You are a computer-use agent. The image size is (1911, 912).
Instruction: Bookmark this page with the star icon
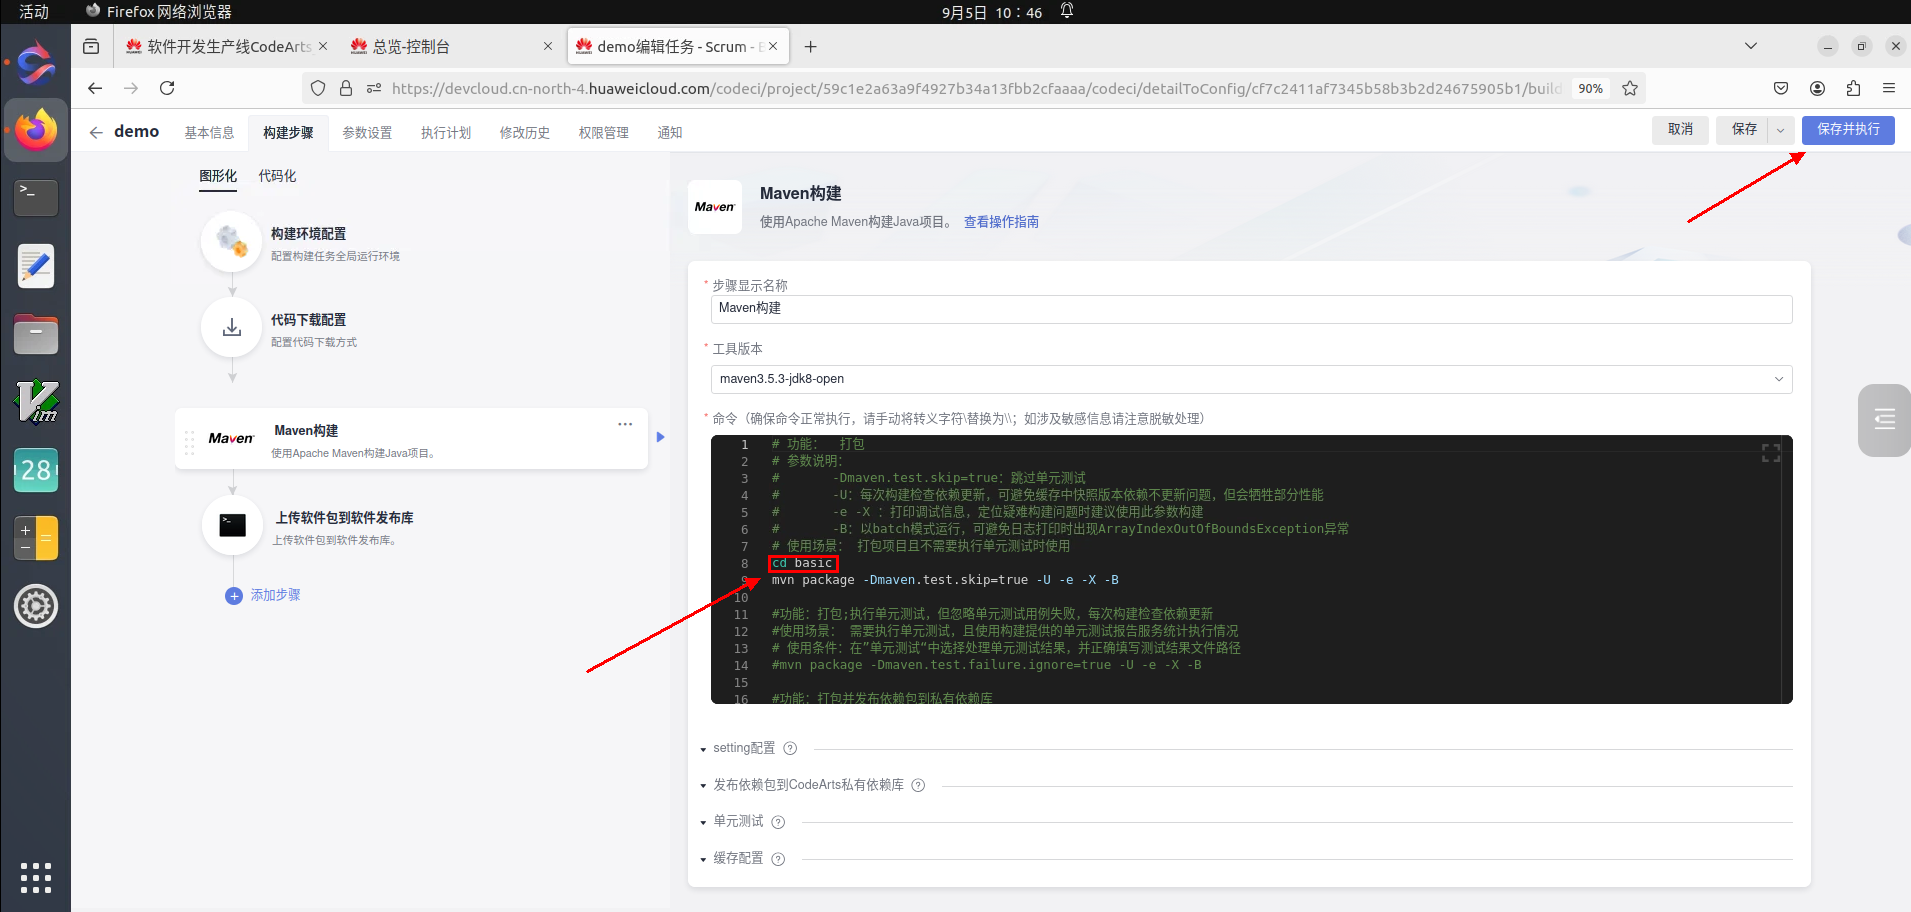1630,88
